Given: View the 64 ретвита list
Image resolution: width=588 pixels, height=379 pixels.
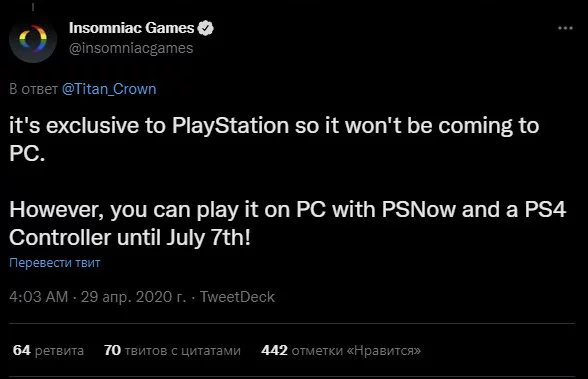Looking at the screenshot, I should point(48,351).
